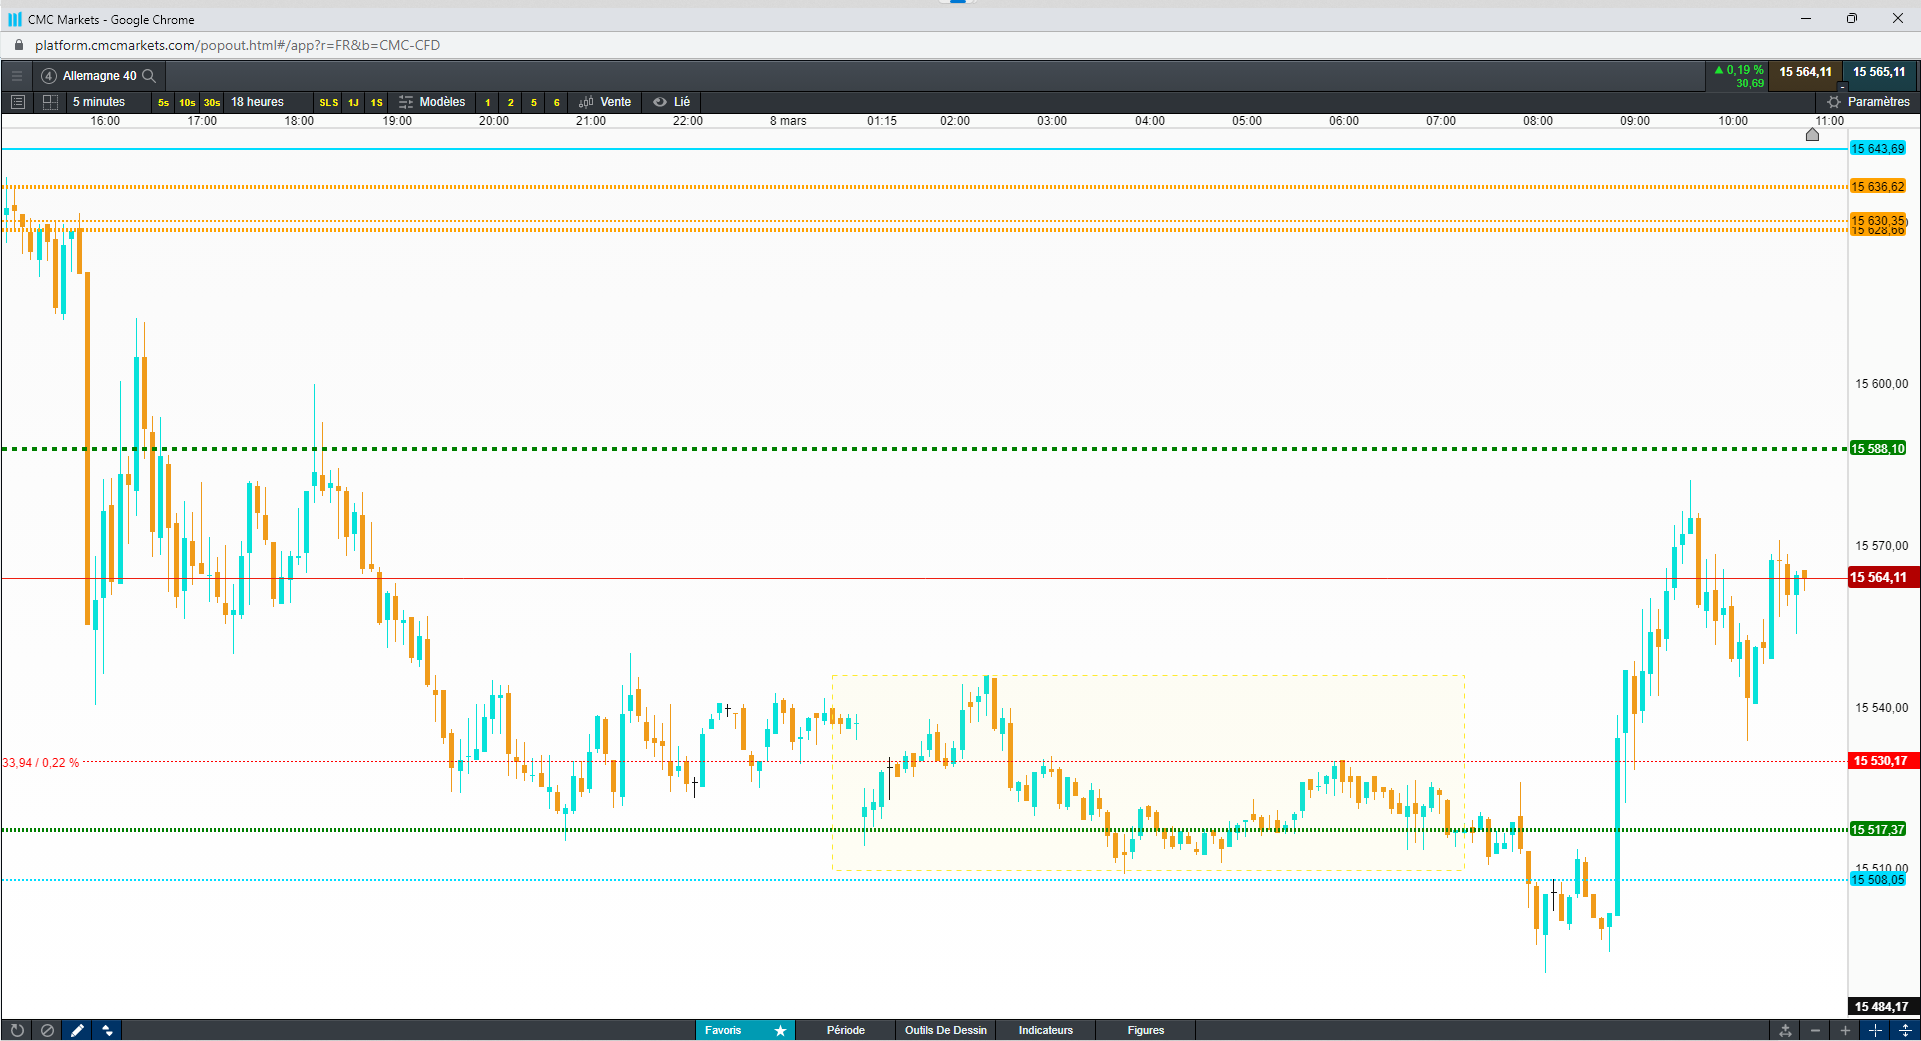The image size is (1921, 1041).
Task: Click the CMC Markets window title icon
Action: point(15,19)
